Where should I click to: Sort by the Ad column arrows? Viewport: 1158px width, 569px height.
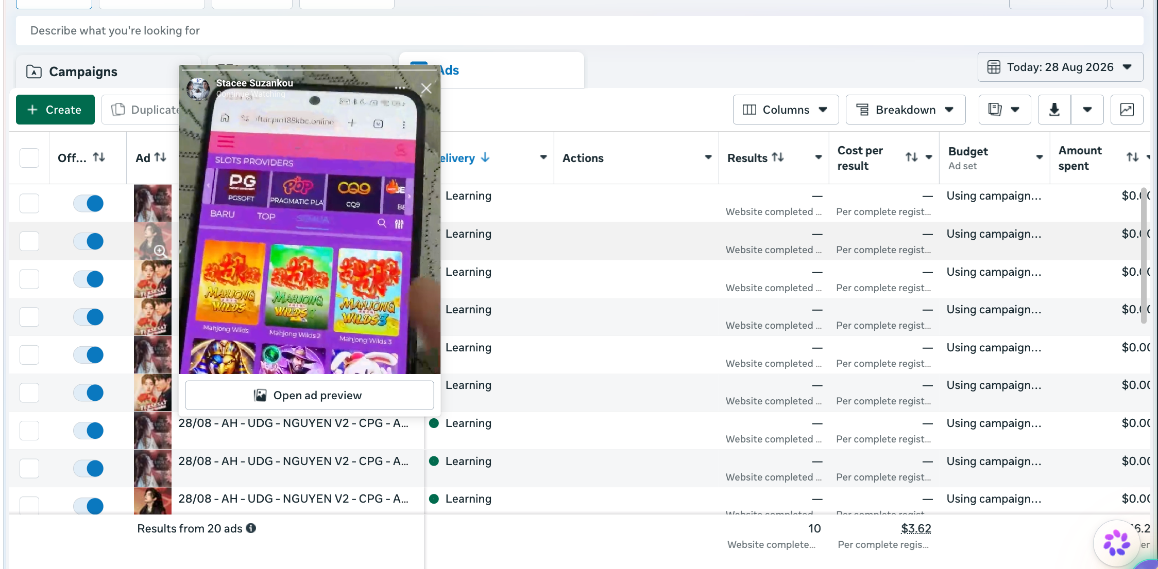pos(160,157)
